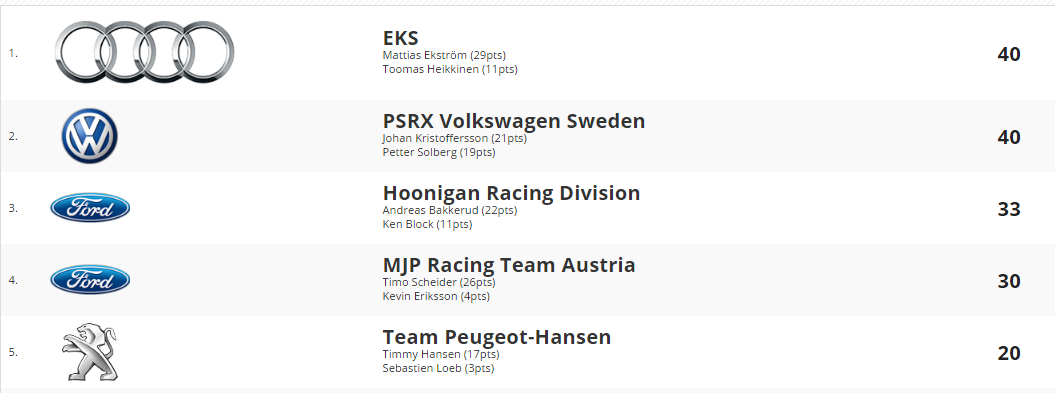
Task: Click the Volkswagen logo
Action: click(89, 136)
